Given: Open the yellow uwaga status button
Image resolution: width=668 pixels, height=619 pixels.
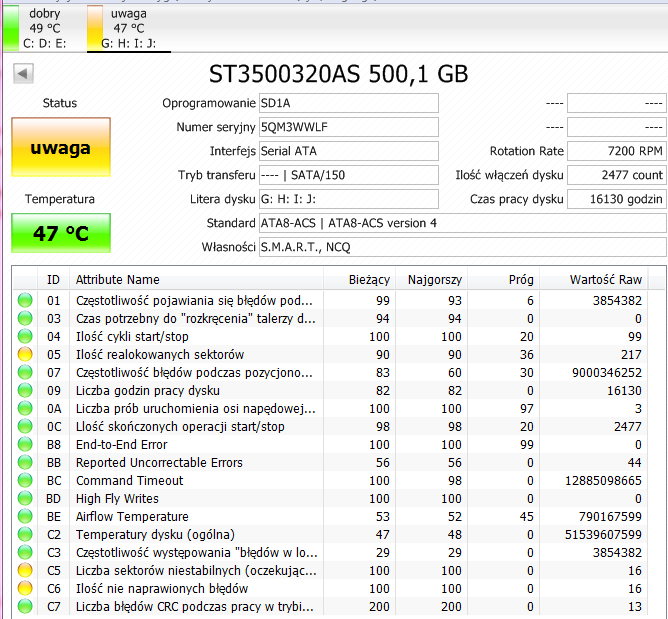Looking at the screenshot, I should point(61,147).
